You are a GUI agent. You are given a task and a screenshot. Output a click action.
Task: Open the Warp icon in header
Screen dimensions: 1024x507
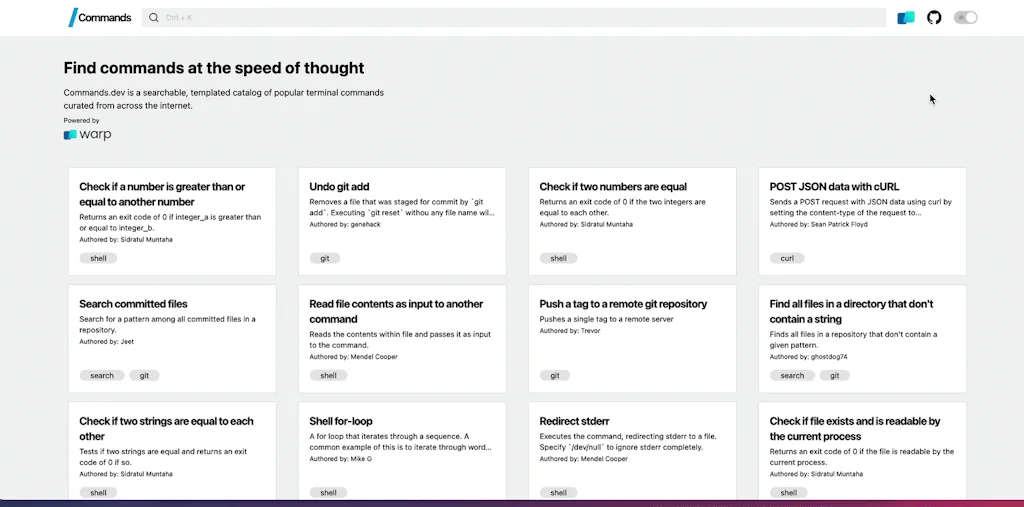(x=906, y=17)
